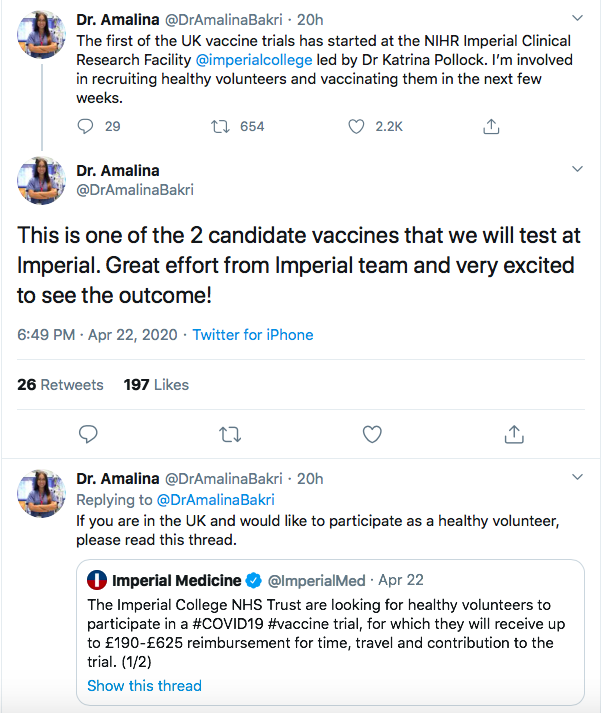
Task: Click the Twitter for iPhone source link
Action: tap(253, 335)
